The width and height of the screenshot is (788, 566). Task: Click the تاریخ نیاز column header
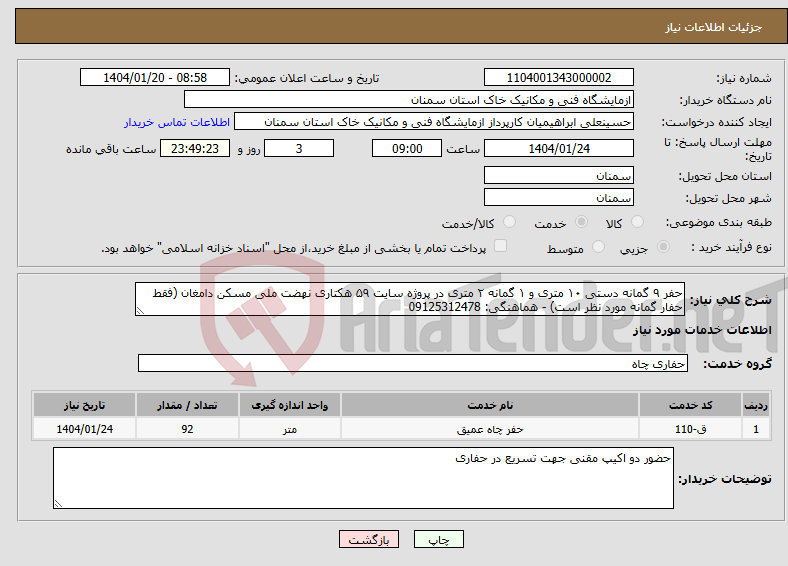click(x=84, y=405)
